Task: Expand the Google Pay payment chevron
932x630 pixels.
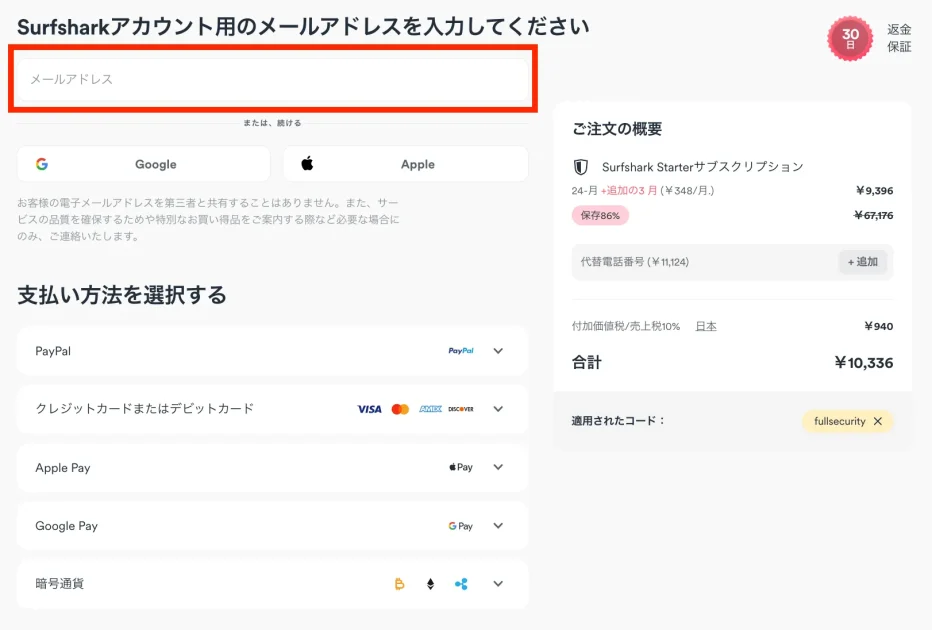Action: point(498,525)
